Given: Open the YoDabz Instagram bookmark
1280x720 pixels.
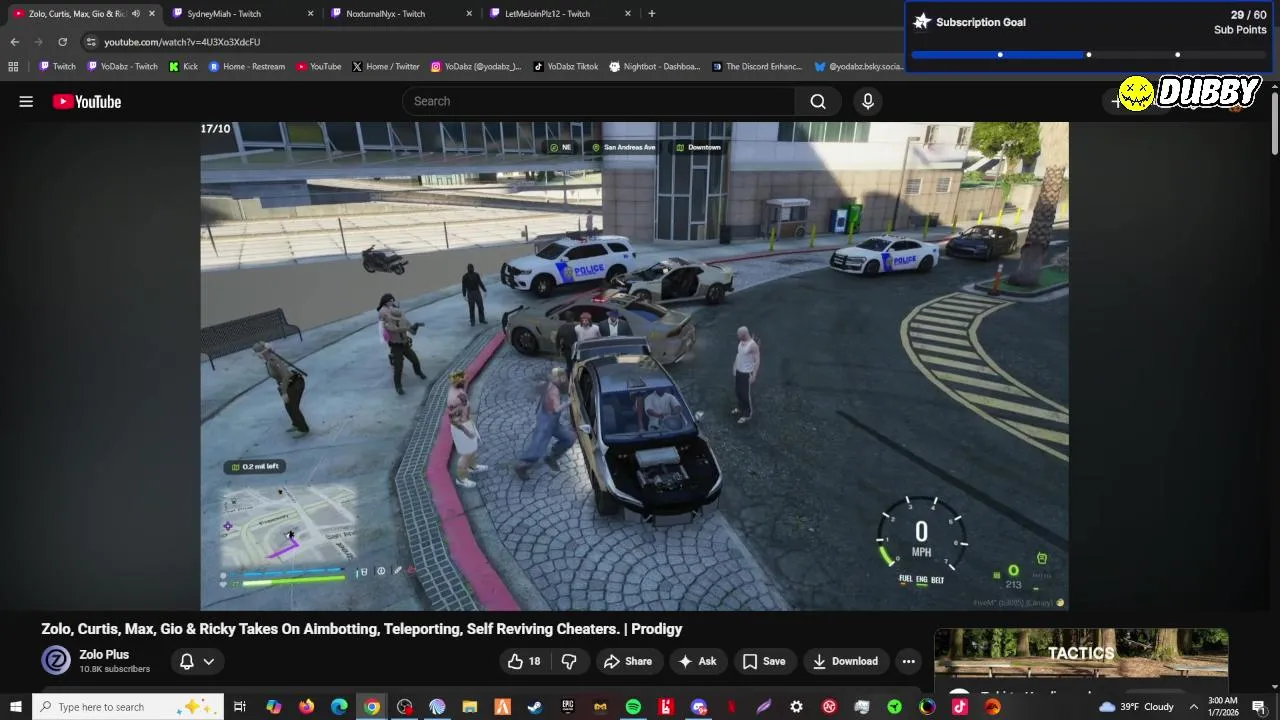Looking at the screenshot, I should [476, 67].
